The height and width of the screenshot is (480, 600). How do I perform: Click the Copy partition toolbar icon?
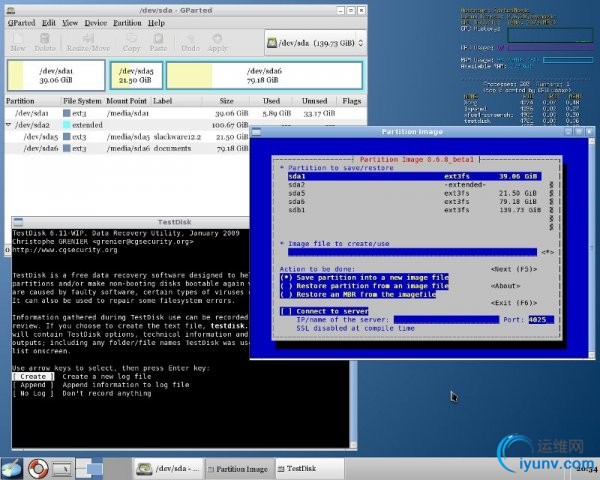131,41
